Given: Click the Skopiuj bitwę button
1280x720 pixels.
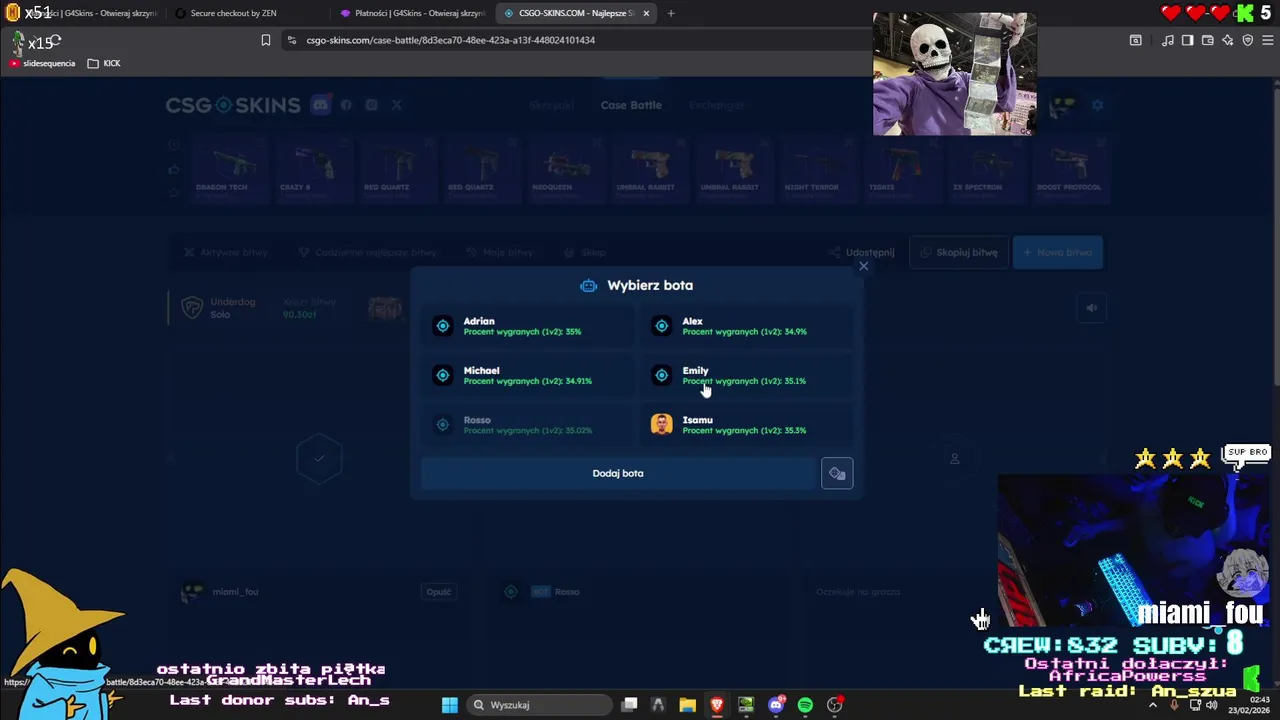Looking at the screenshot, I should [959, 252].
